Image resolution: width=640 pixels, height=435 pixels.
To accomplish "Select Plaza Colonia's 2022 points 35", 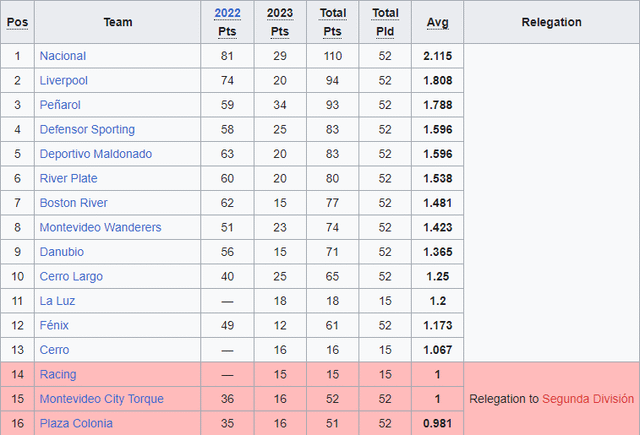I will 227,423.
